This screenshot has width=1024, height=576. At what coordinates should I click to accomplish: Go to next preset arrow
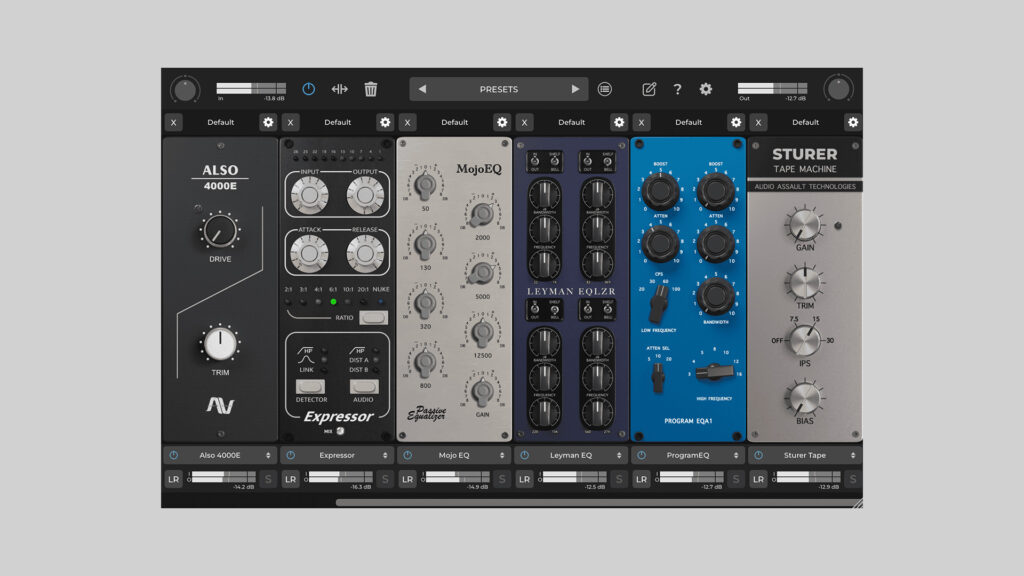575,89
